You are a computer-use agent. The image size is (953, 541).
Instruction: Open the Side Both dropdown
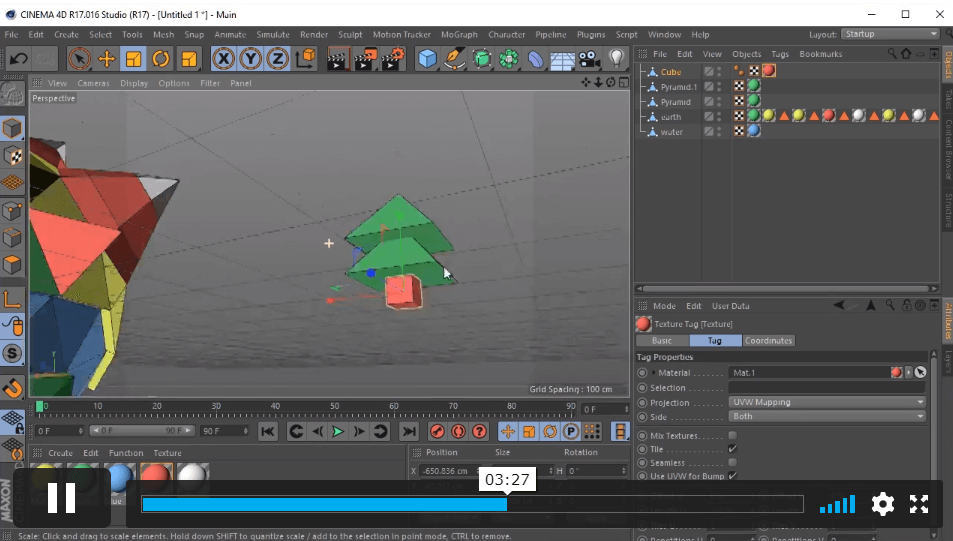click(x=827, y=416)
